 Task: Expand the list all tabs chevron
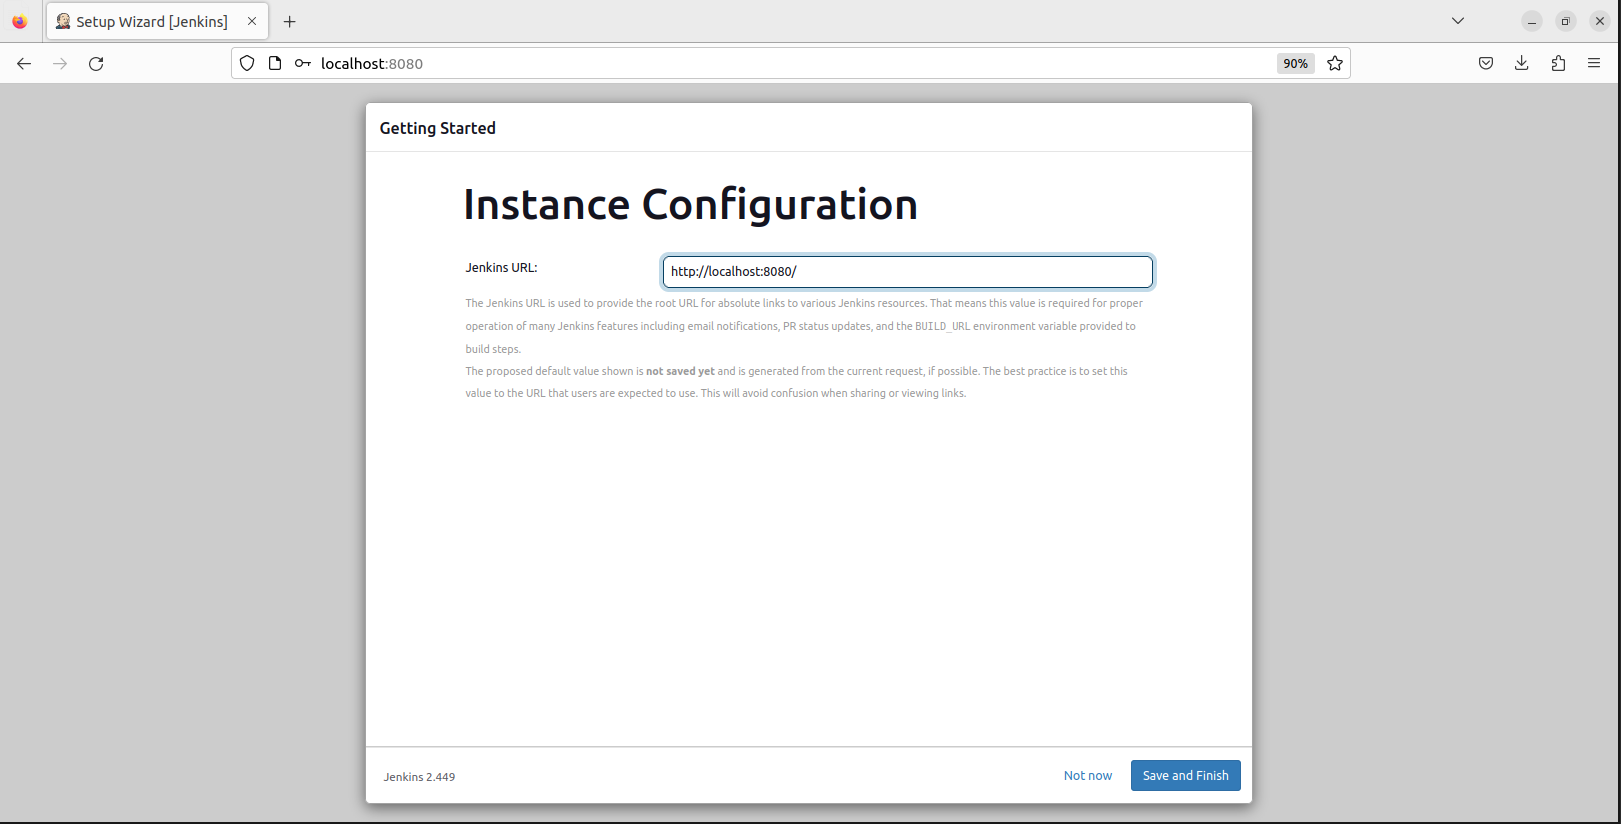(1458, 21)
